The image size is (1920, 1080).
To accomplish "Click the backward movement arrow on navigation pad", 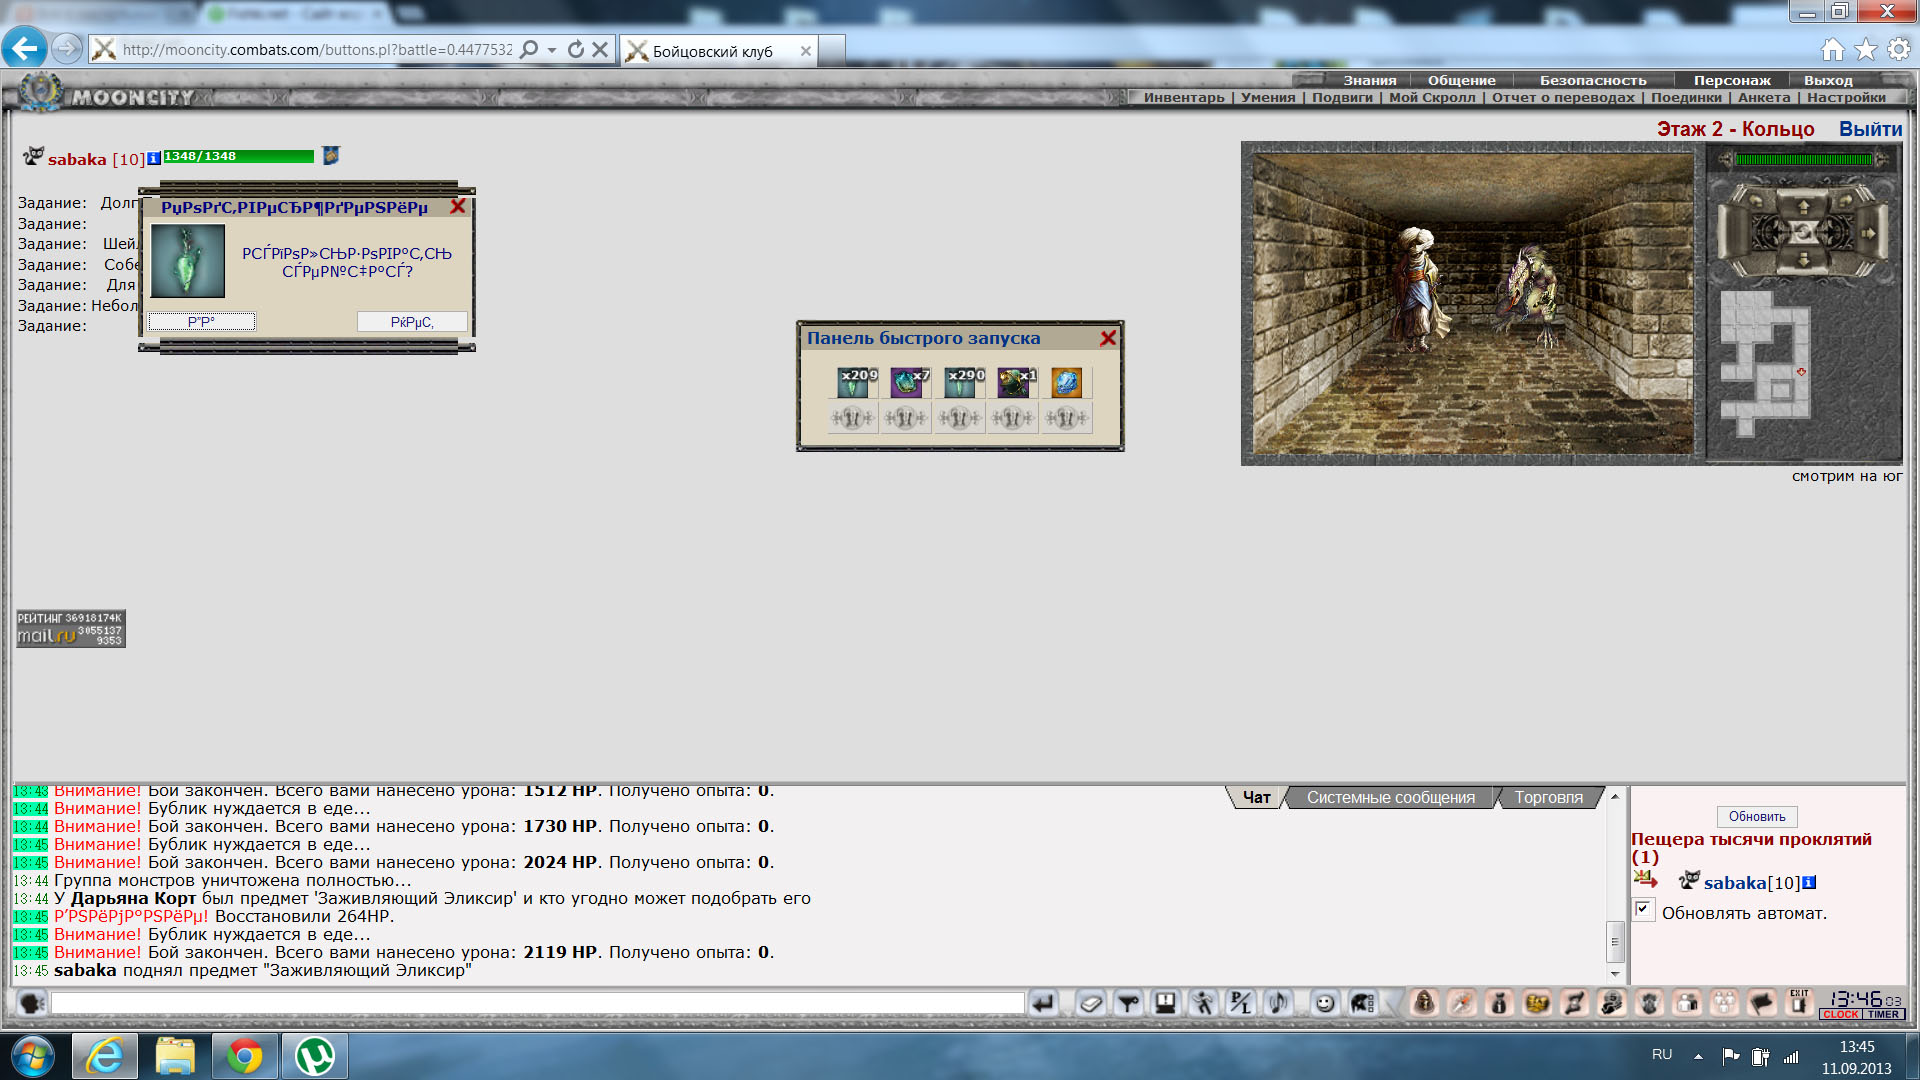I will click(x=1803, y=259).
